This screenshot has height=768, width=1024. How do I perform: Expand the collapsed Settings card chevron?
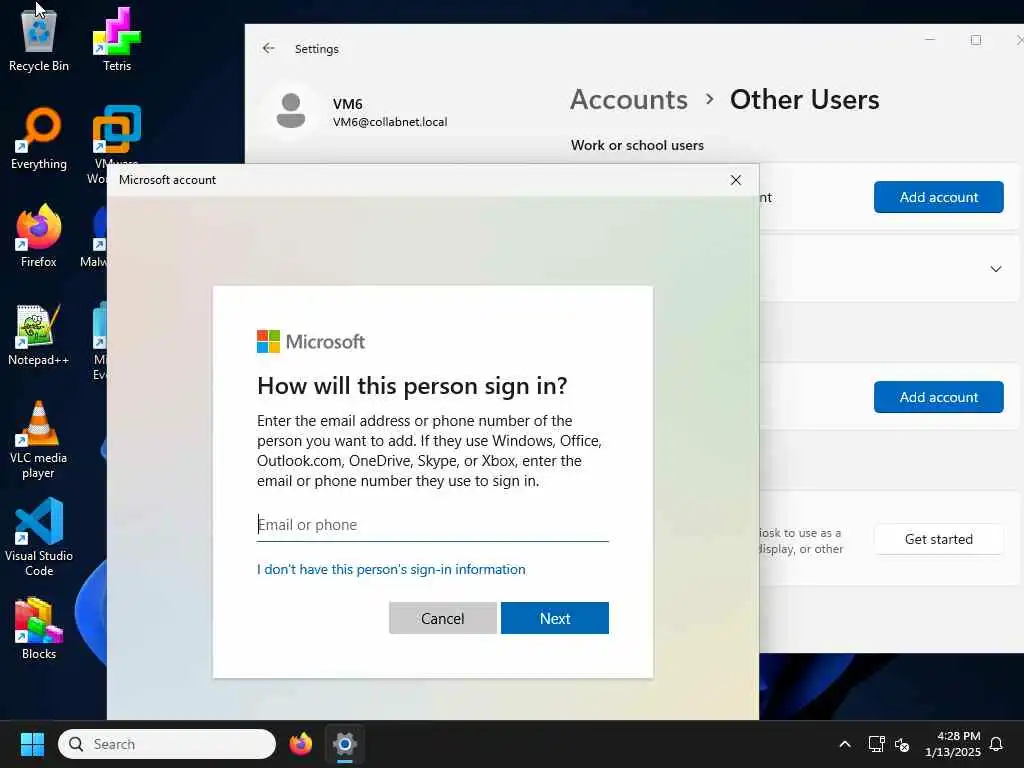995,269
